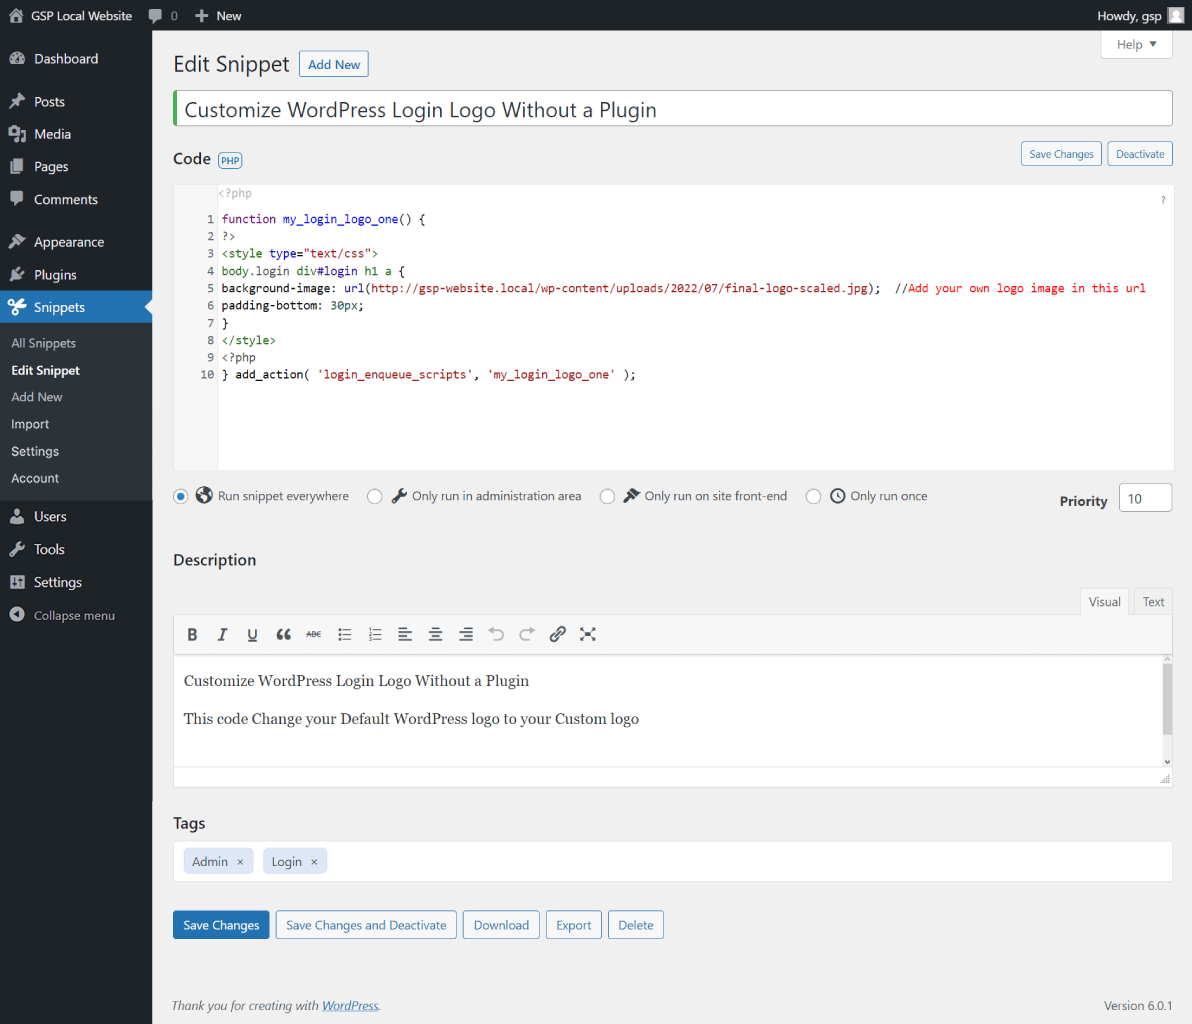
Task: Click the Priority number field
Action: pos(1145,498)
